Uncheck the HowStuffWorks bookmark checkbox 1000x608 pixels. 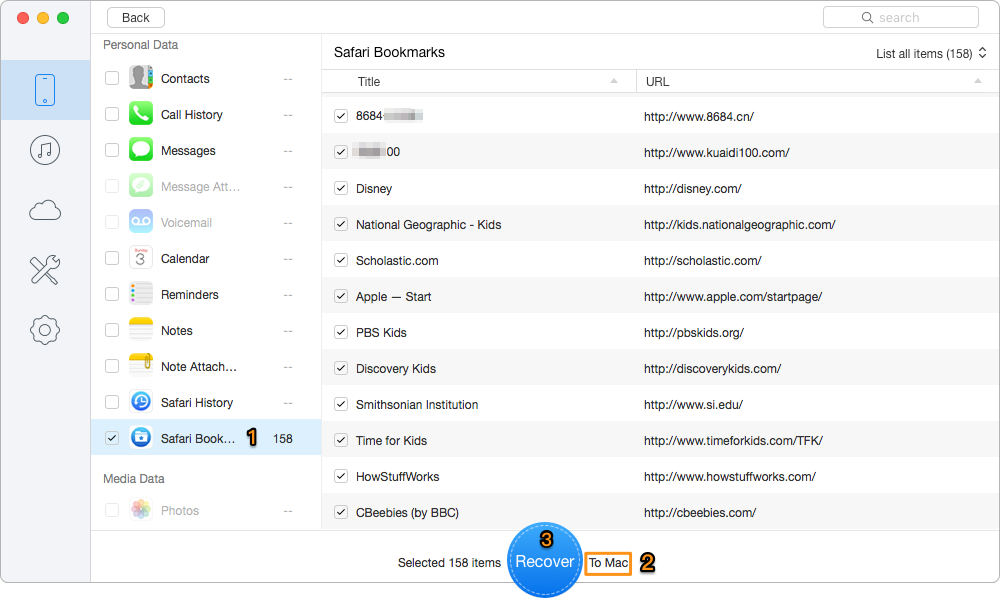point(341,476)
